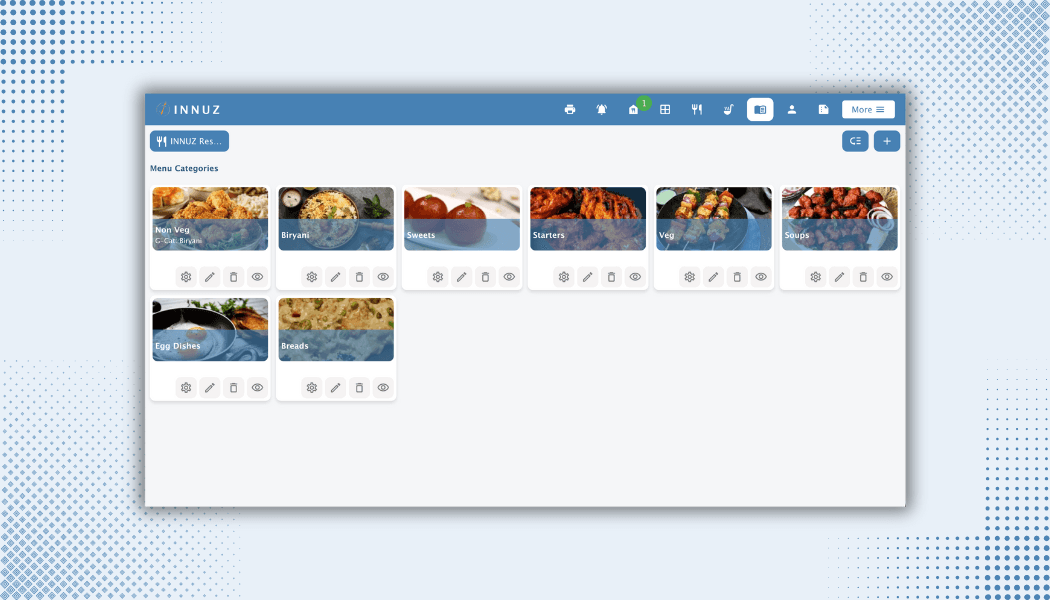Click the fork and knife navbar icon
The width and height of the screenshot is (1050, 600).
(x=697, y=110)
